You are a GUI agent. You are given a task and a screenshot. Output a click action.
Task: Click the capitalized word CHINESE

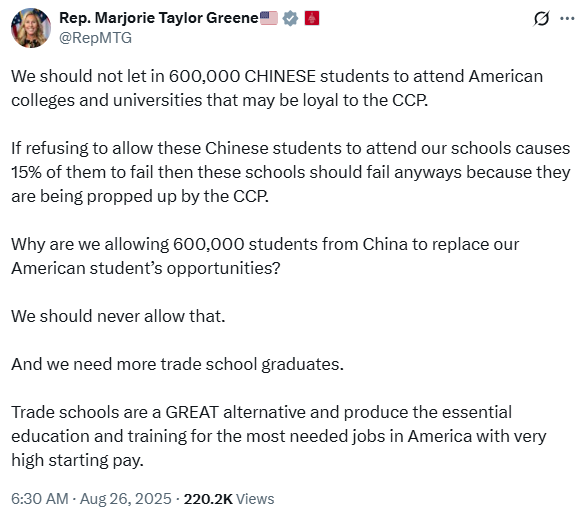280,76
